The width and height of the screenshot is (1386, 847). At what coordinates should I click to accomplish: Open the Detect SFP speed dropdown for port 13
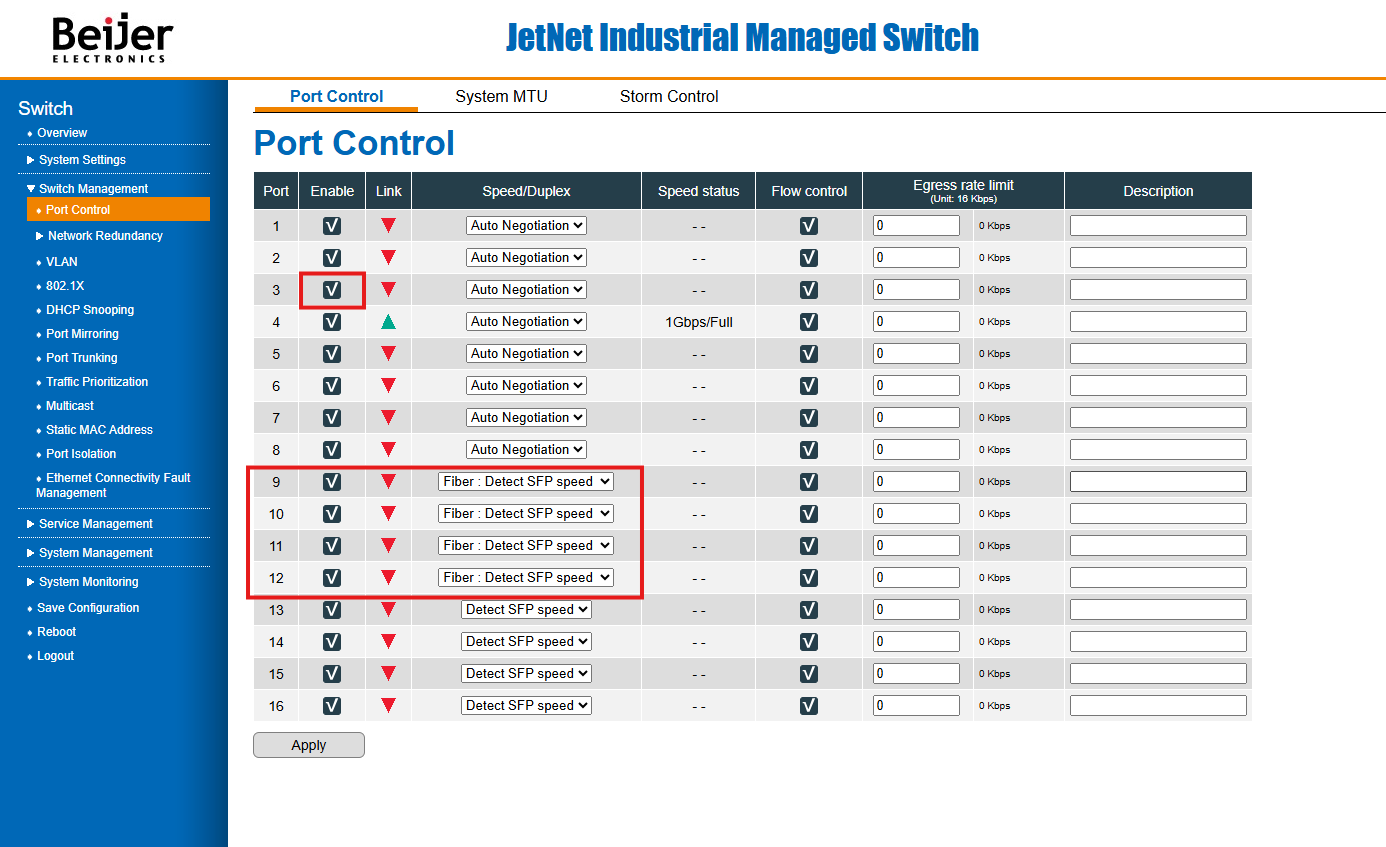coord(526,610)
